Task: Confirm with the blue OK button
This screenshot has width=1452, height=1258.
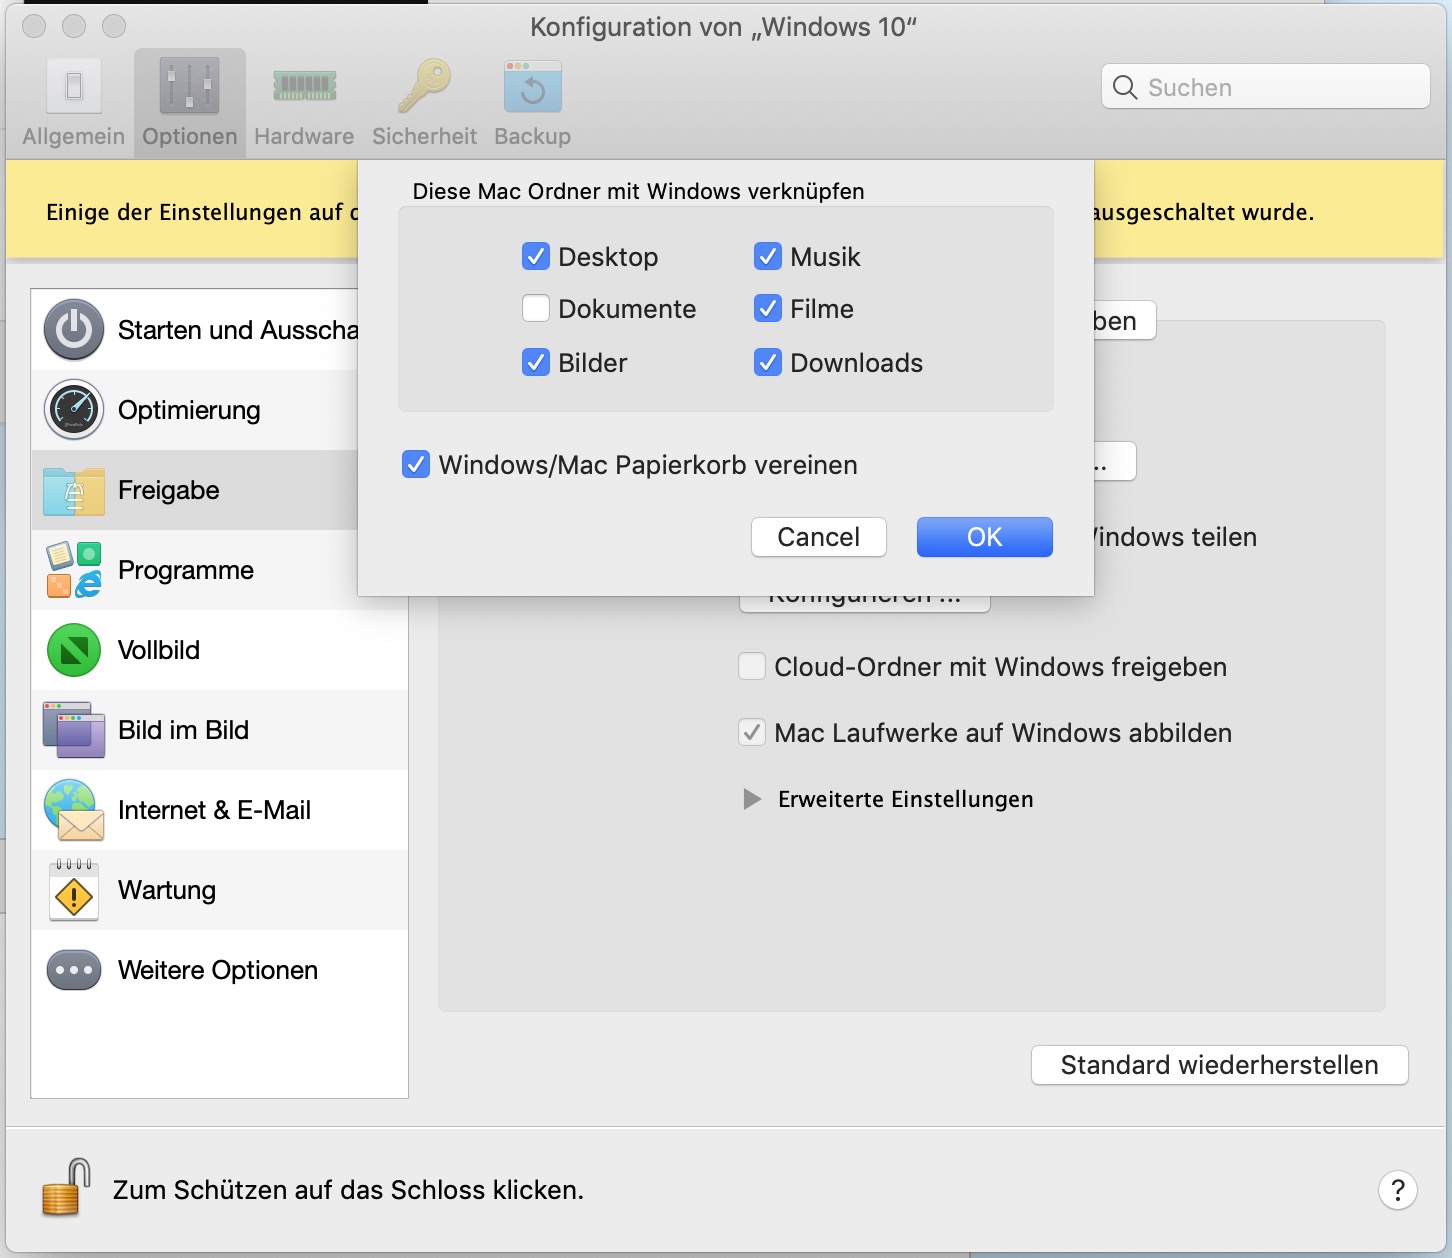Action: 985,537
